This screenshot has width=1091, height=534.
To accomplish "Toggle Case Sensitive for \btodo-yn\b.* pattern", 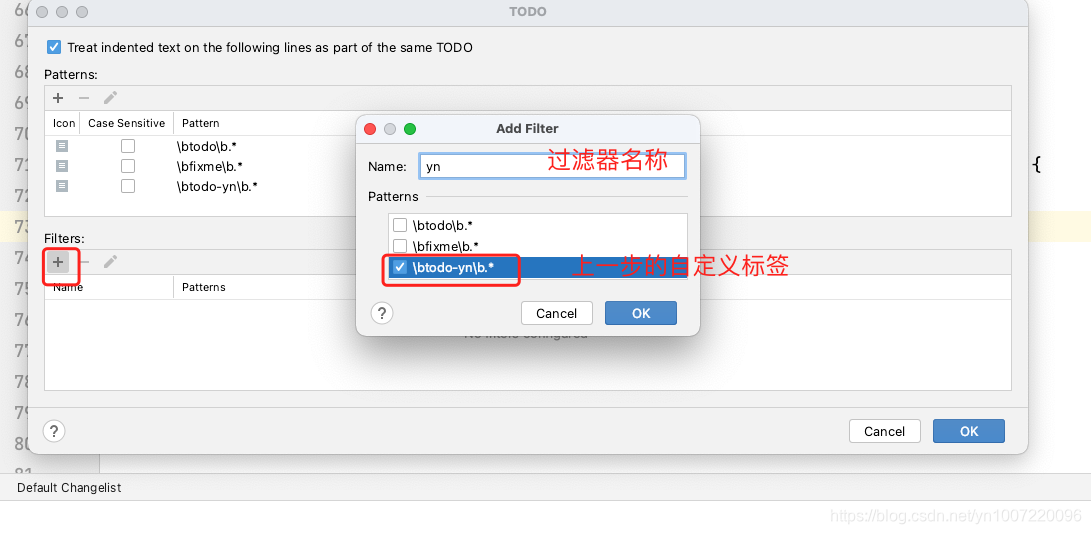I will pos(128,186).
